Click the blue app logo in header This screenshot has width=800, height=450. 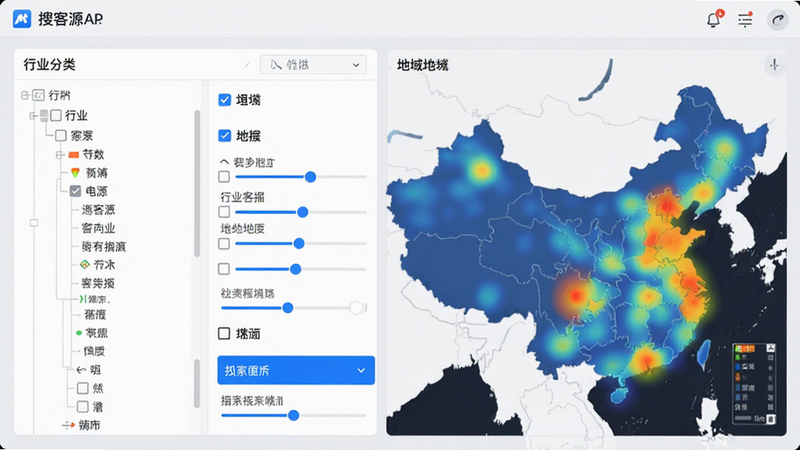click(x=22, y=19)
